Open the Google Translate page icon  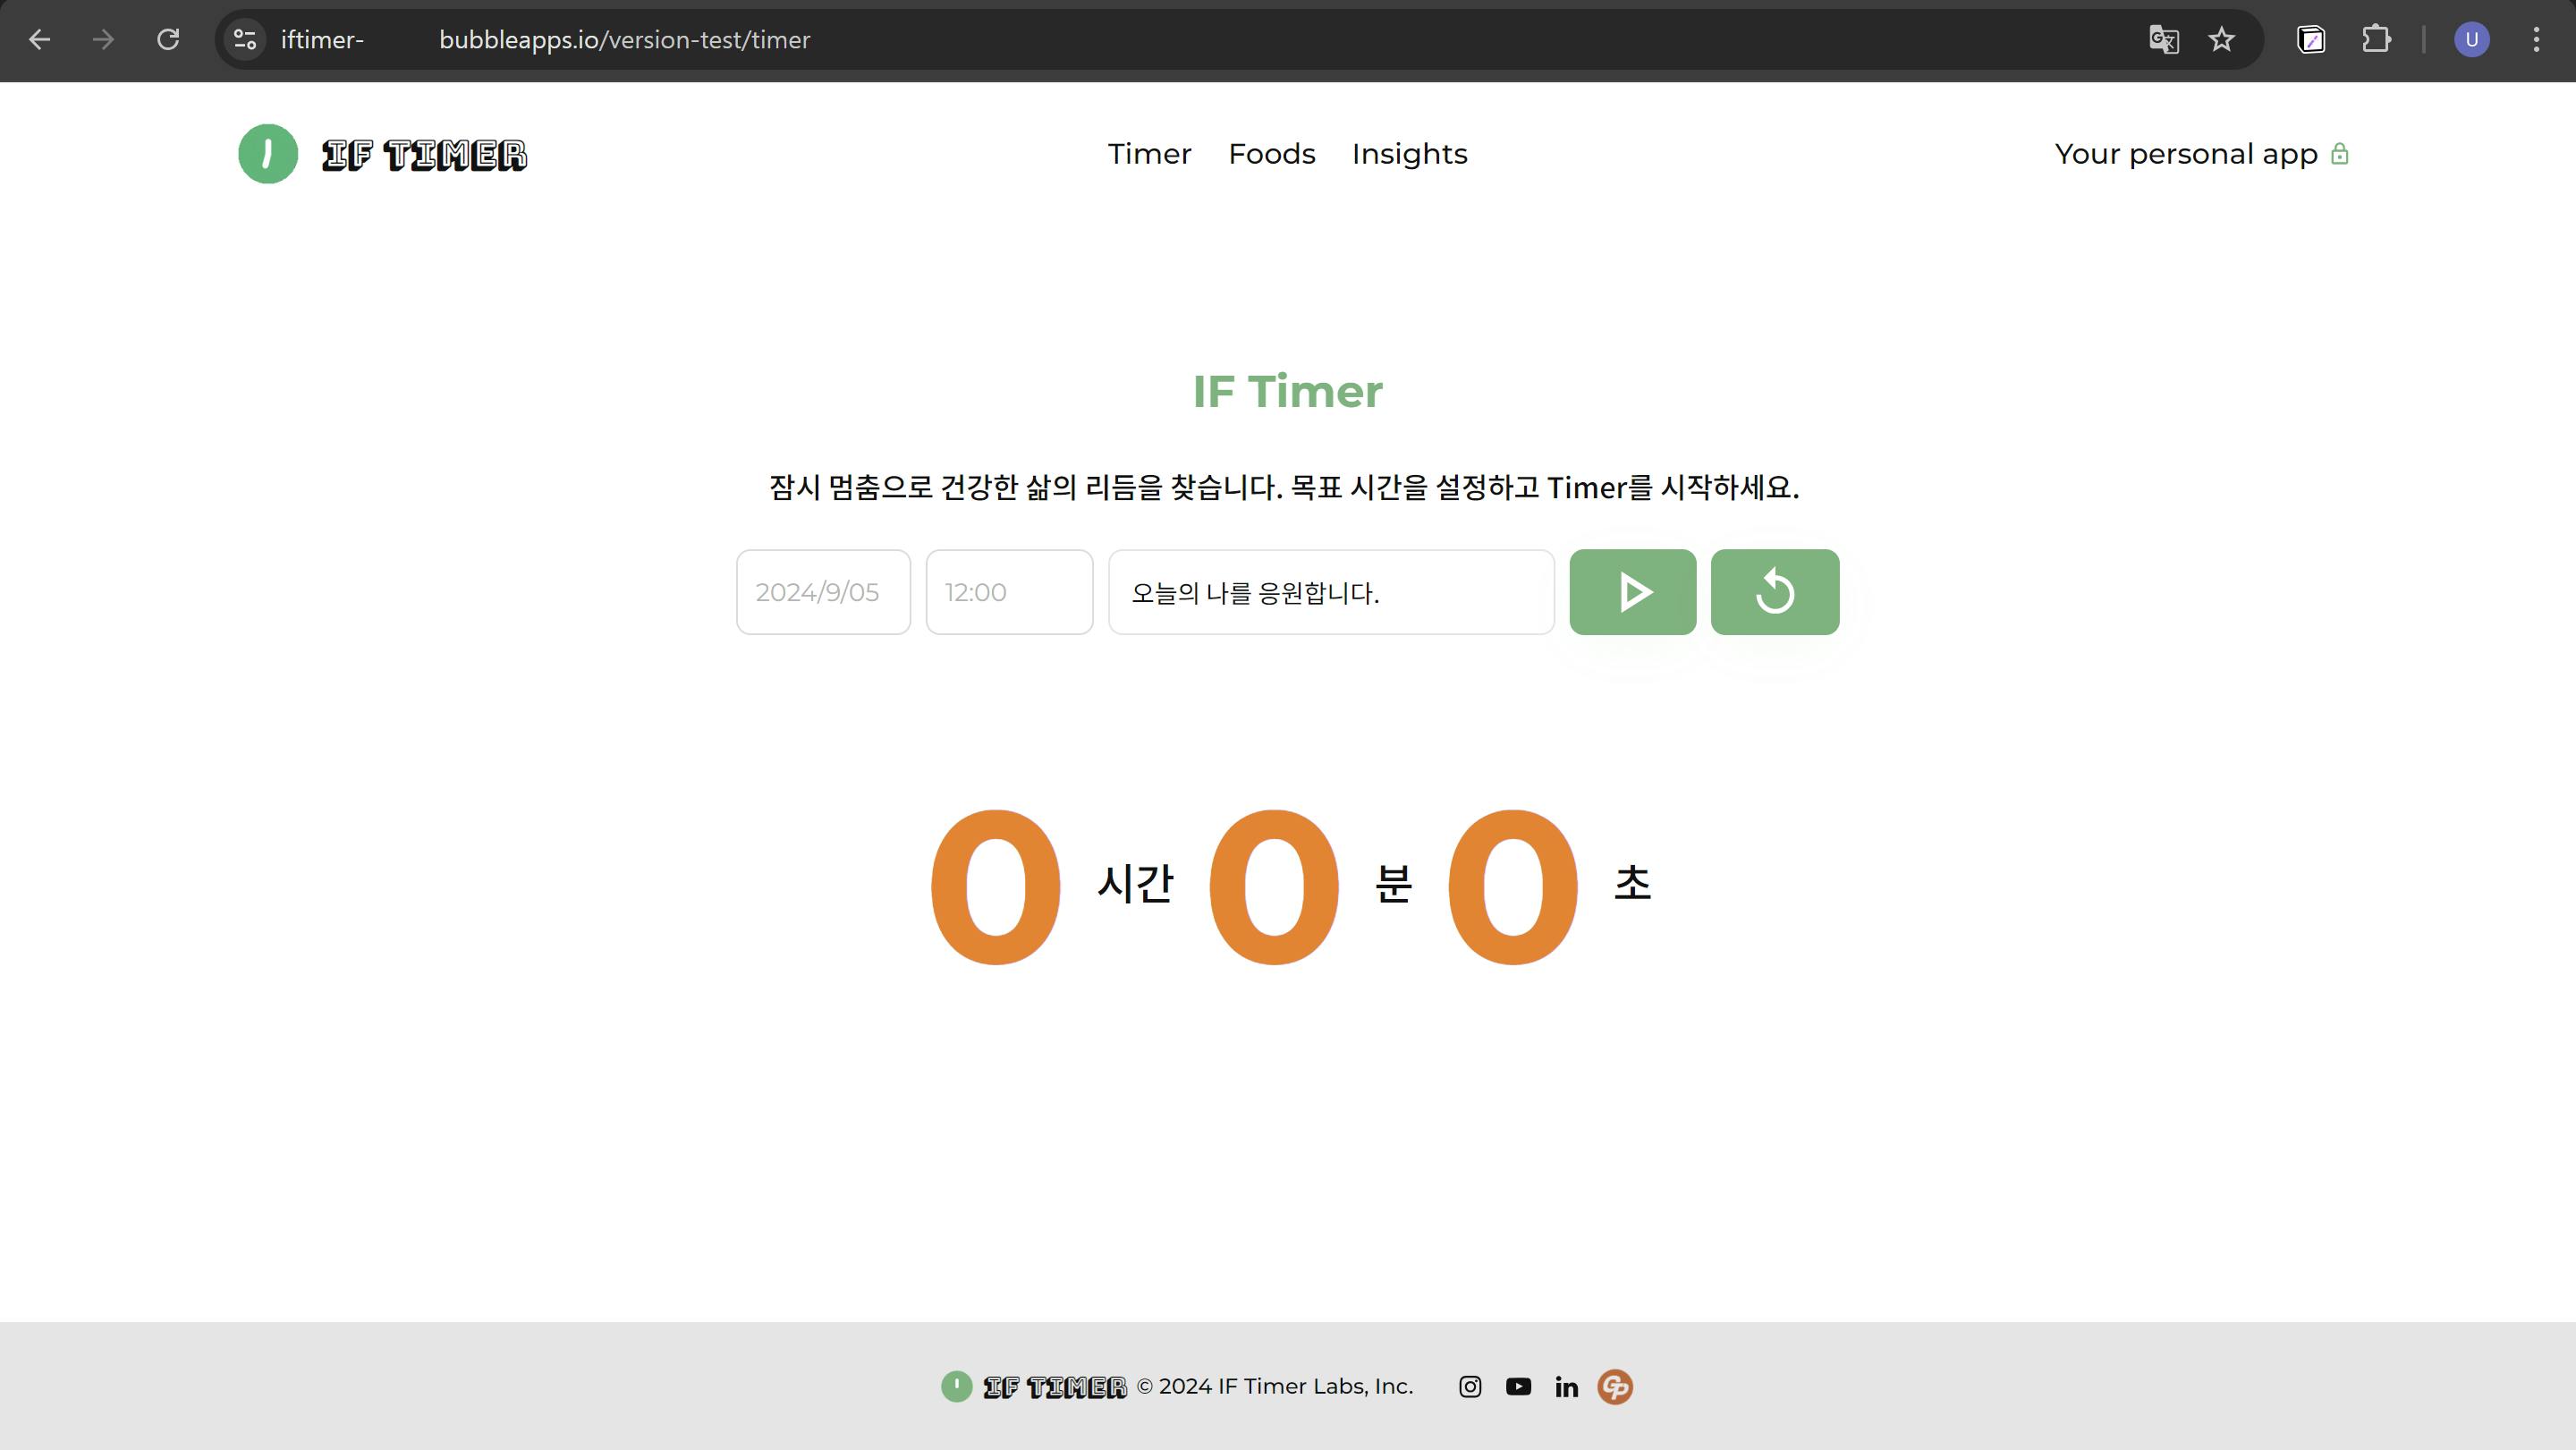pyautogui.click(x=2163, y=40)
